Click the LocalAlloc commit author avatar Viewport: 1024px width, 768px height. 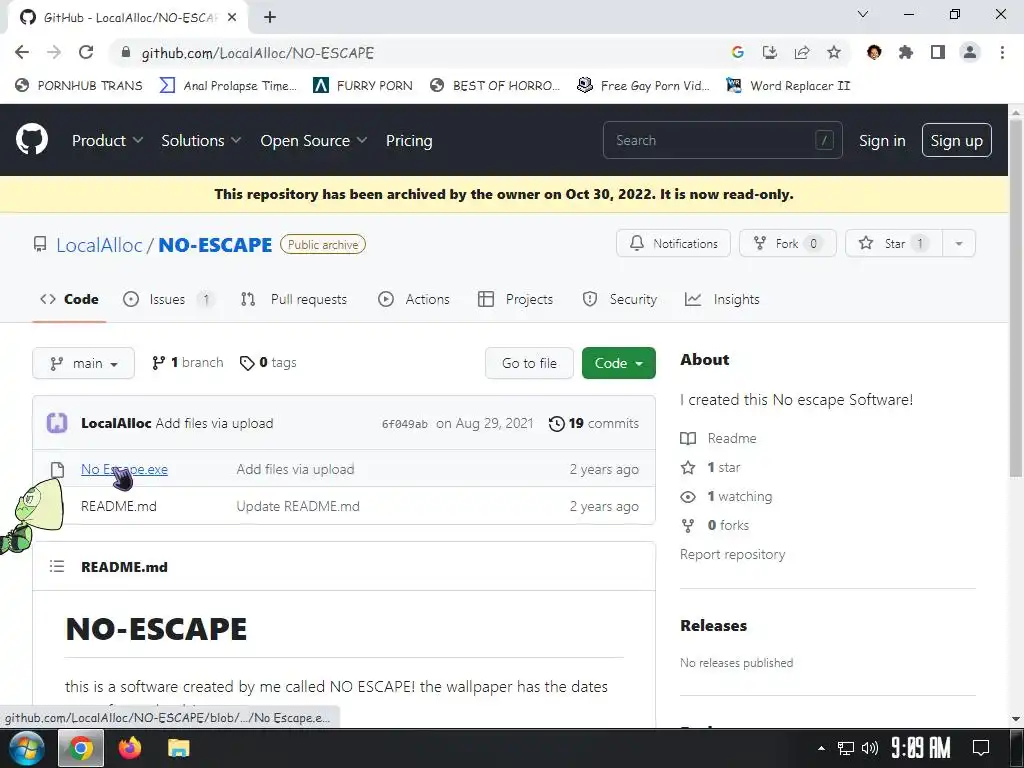tap(57, 423)
